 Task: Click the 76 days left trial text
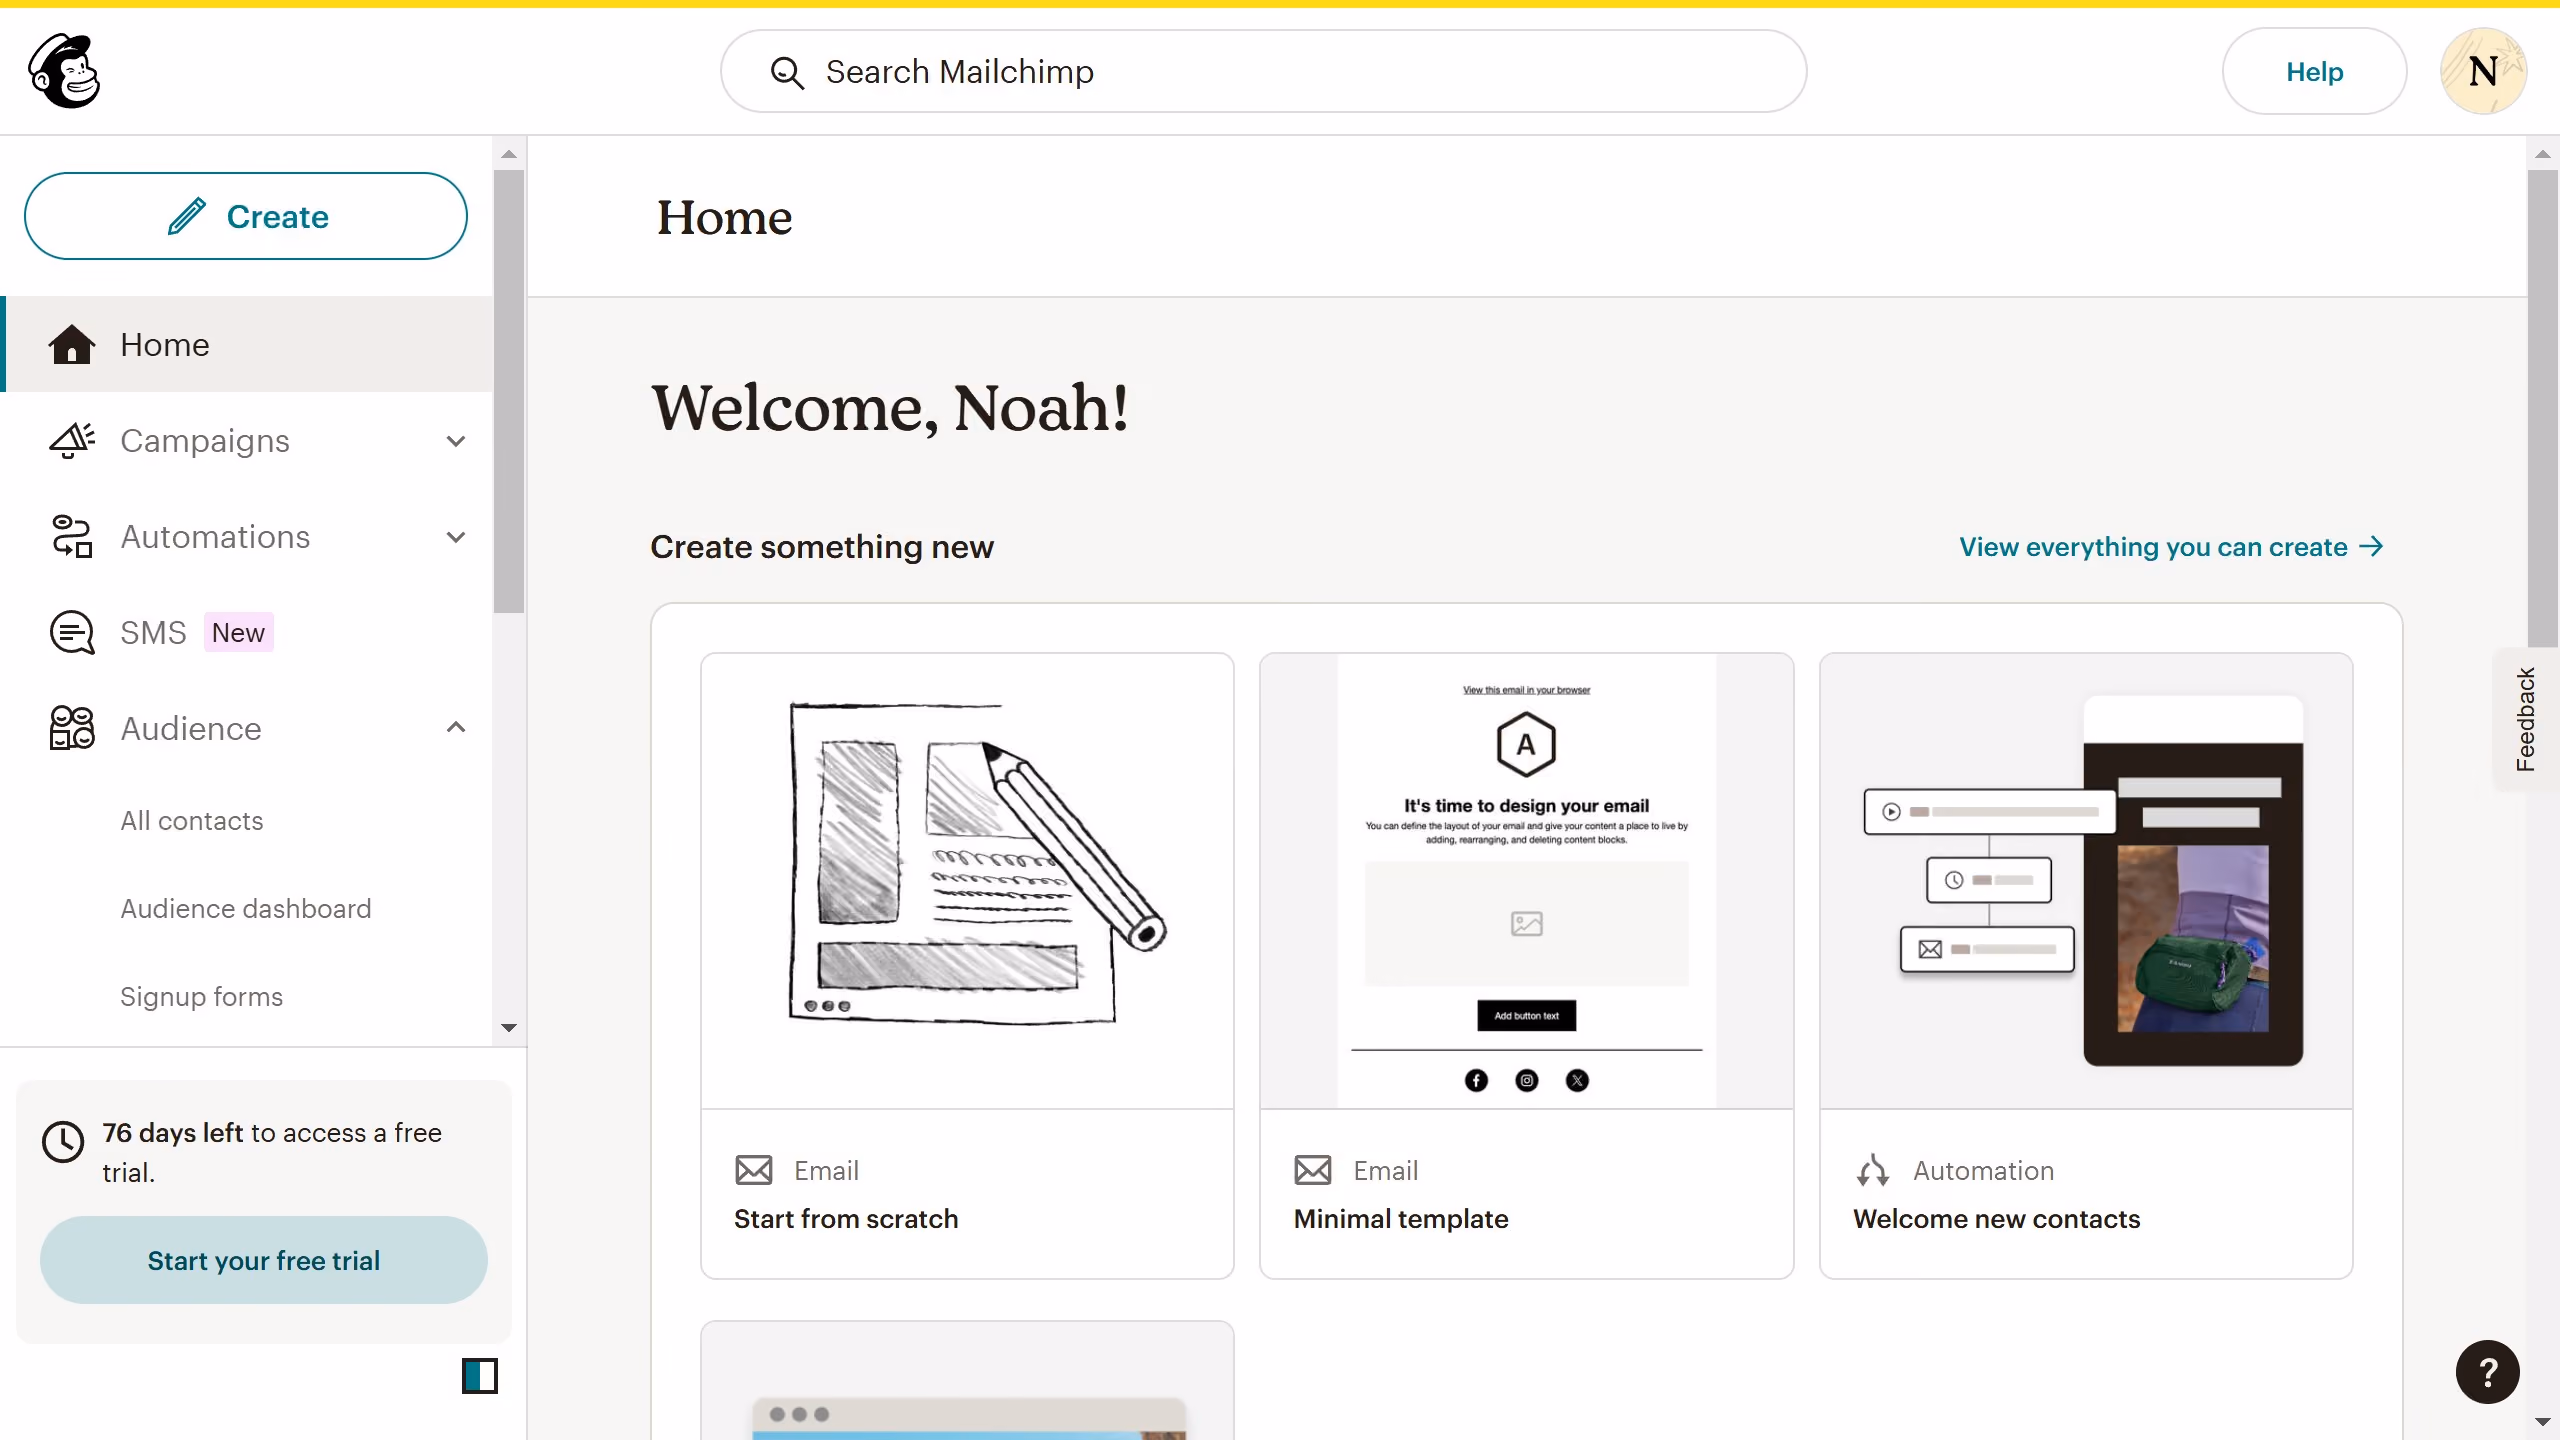pyautogui.click(x=272, y=1152)
